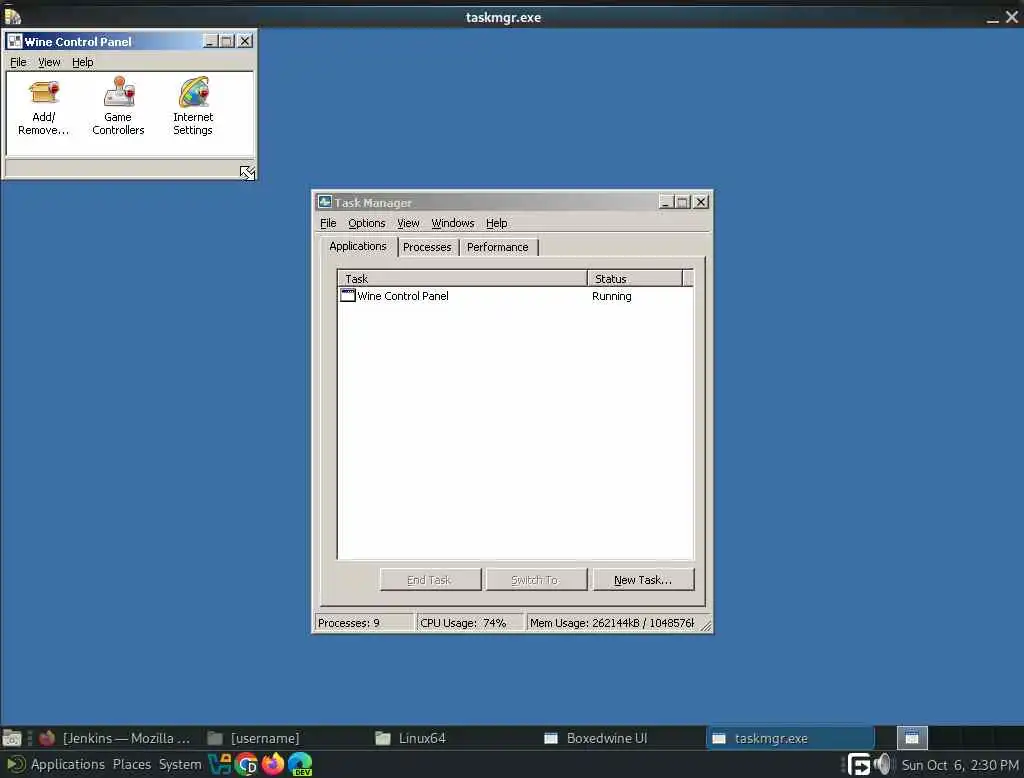Click the workspace switcher icon in taskbar
This screenshot has height=778, width=1024.
coord(912,738)
